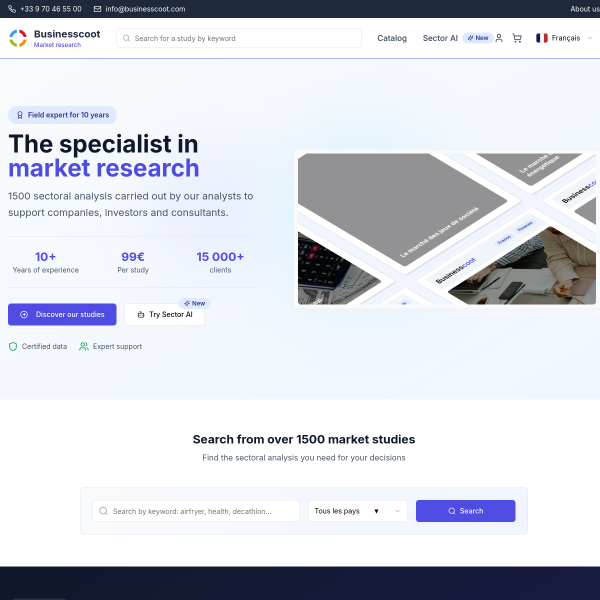Open the Sector AI menu item
The height and width of the screenshot is (600, 600).
440,38
